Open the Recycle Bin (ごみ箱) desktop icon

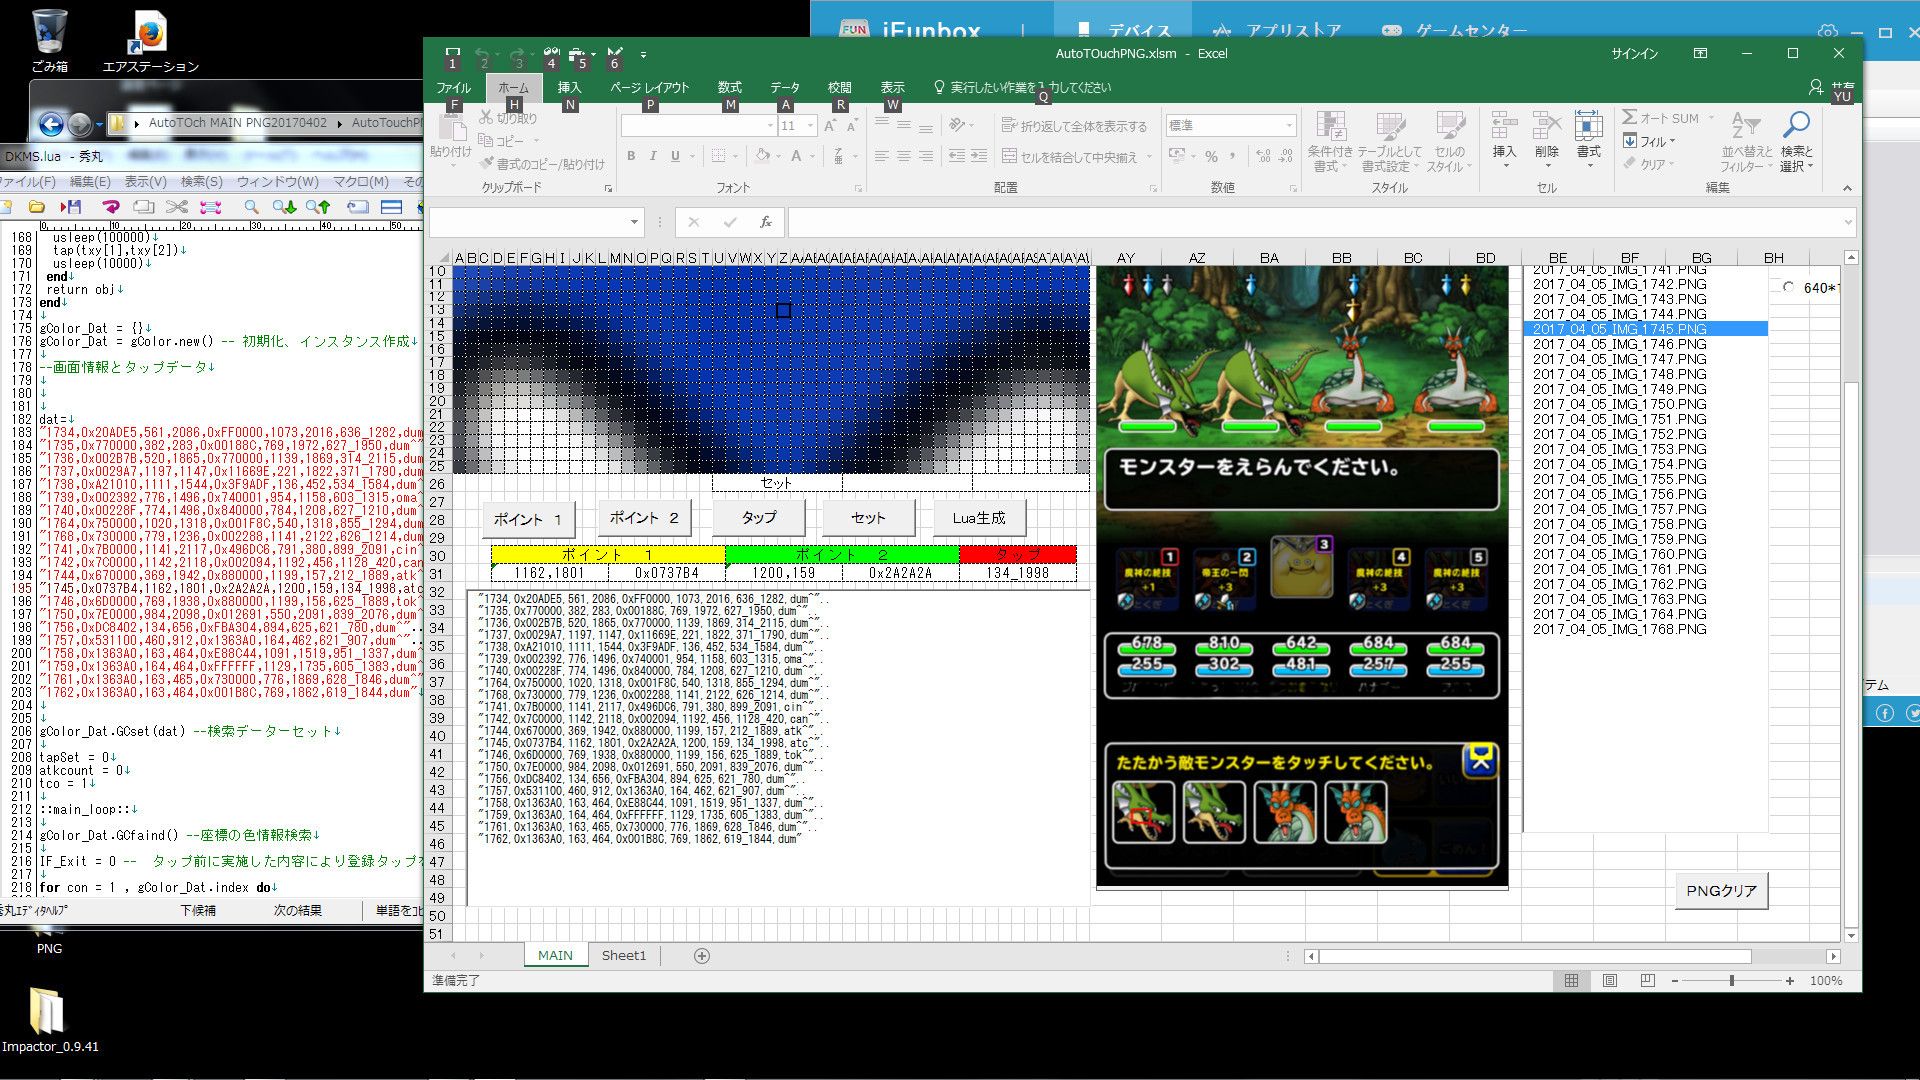(x=49, y=42)
